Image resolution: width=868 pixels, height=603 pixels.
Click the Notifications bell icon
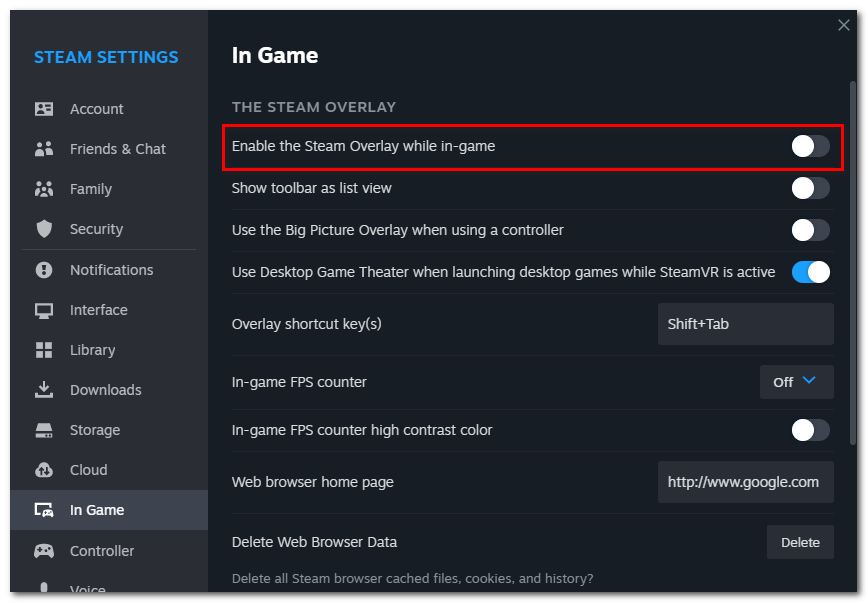pyautogui.click(x=45, y=269)
